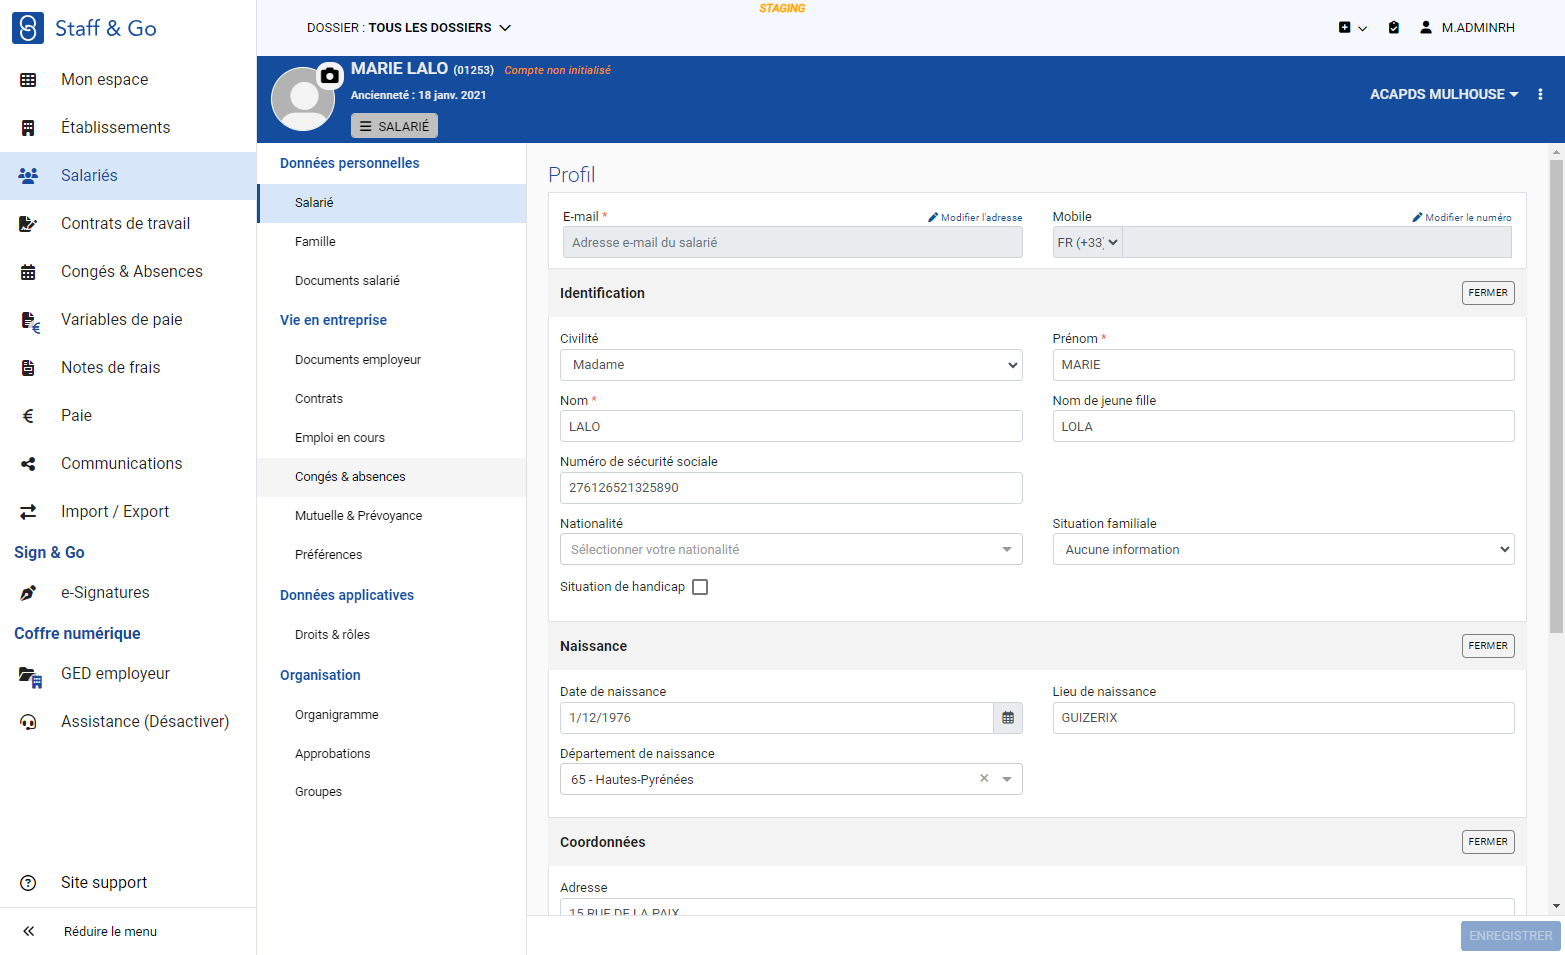This screenshot has width=1565, height=955.
Task: Open the Nationalité selector
Action: pyautogui.click(x=791, y=549)
